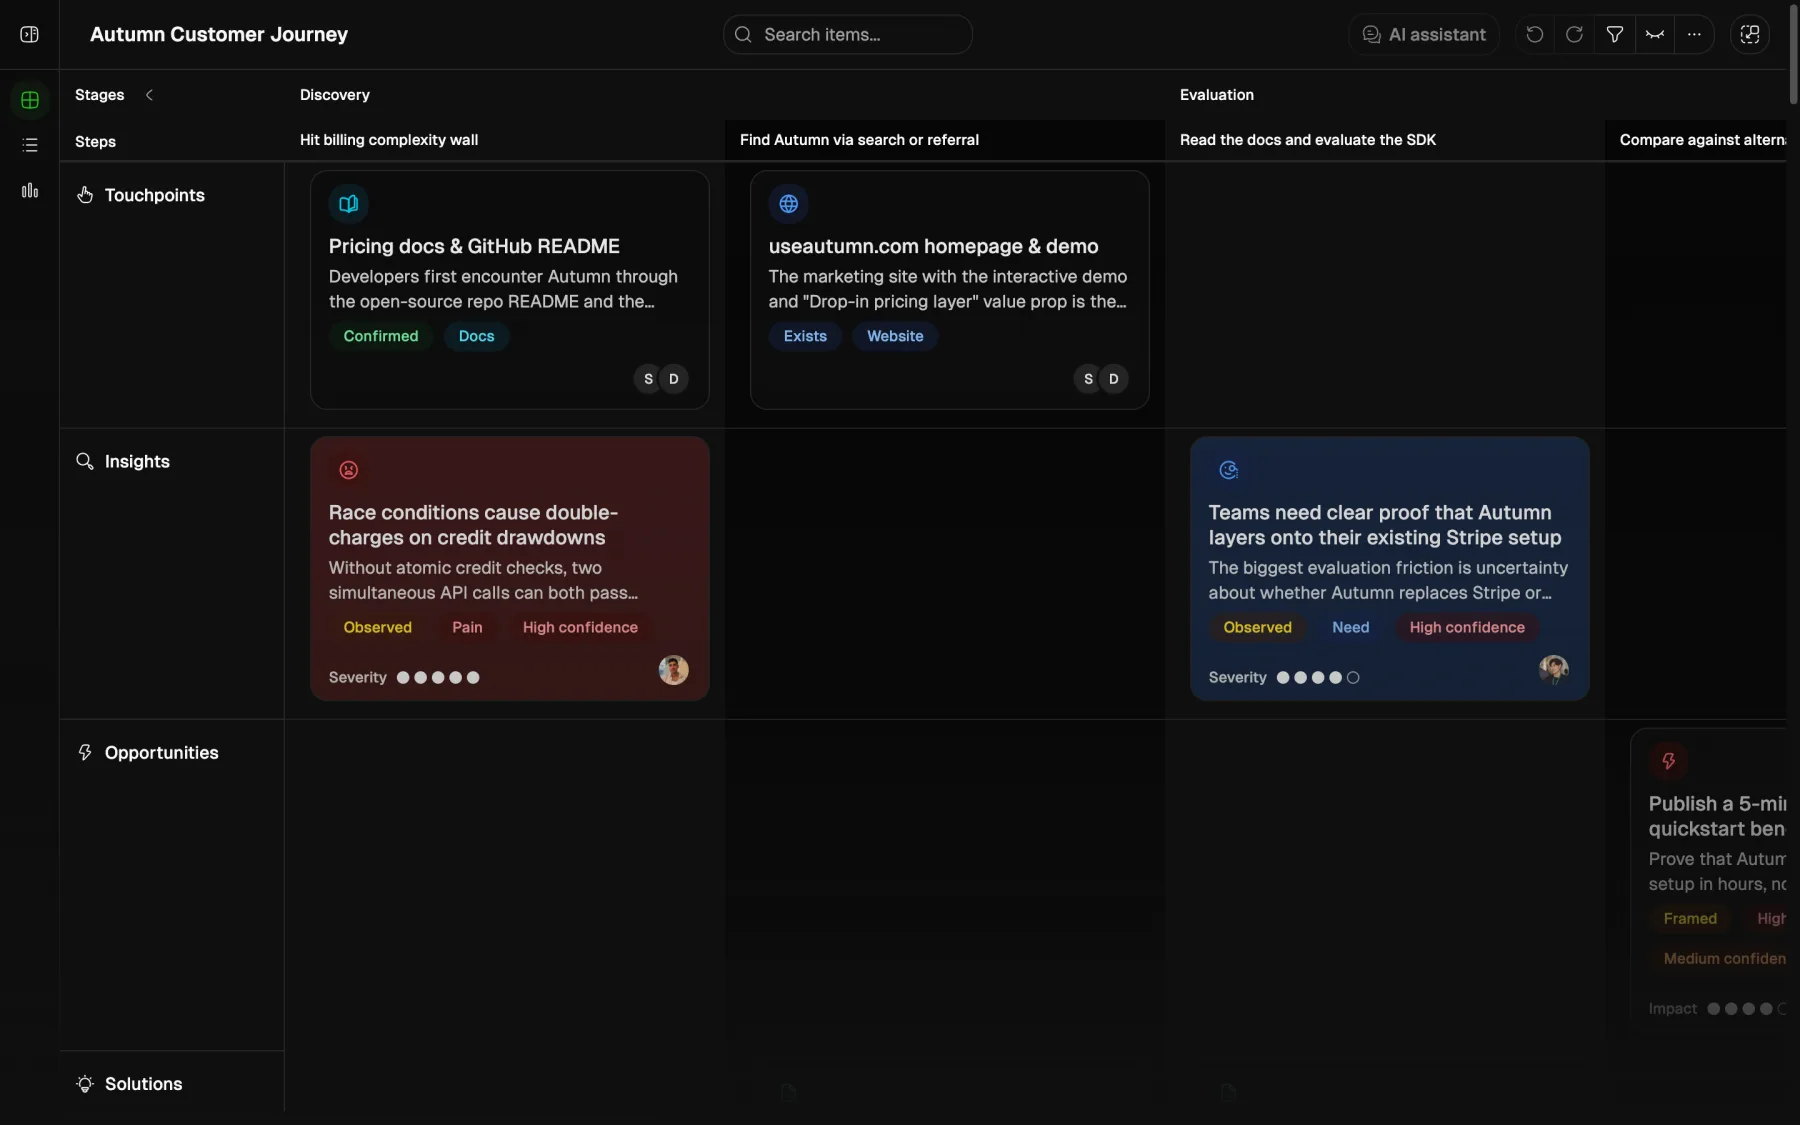
Task: Open the useautumn.com homepage & demo card title
Action: 933,246
